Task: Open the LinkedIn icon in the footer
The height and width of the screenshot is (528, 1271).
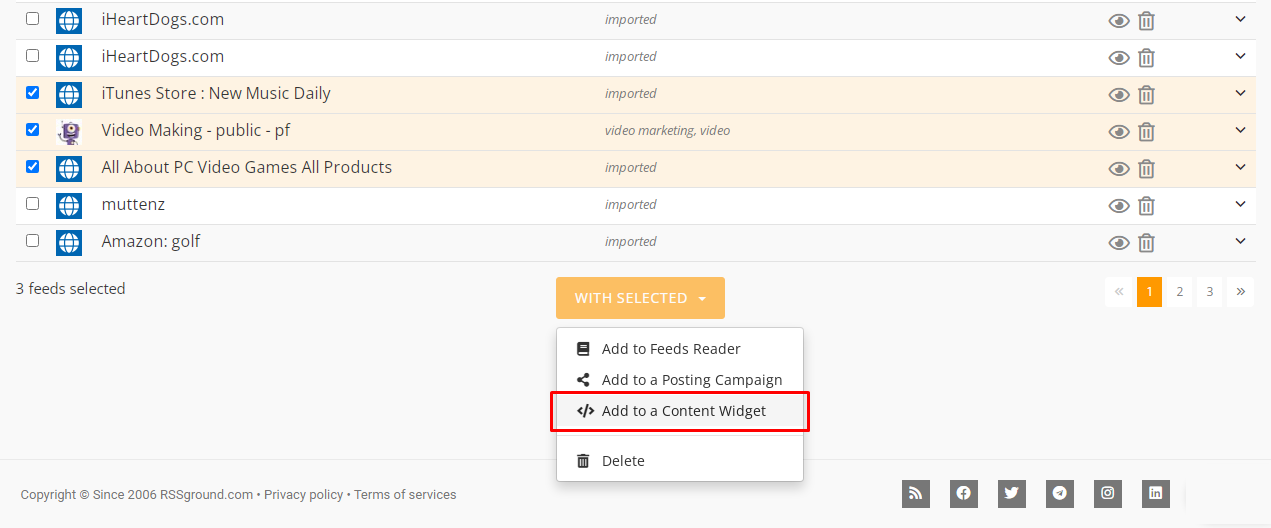Action: (x=1156, y=493)
